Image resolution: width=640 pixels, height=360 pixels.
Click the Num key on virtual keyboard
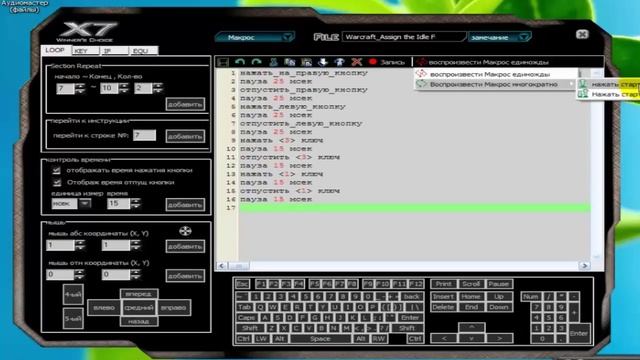click(x=531, y=297)
